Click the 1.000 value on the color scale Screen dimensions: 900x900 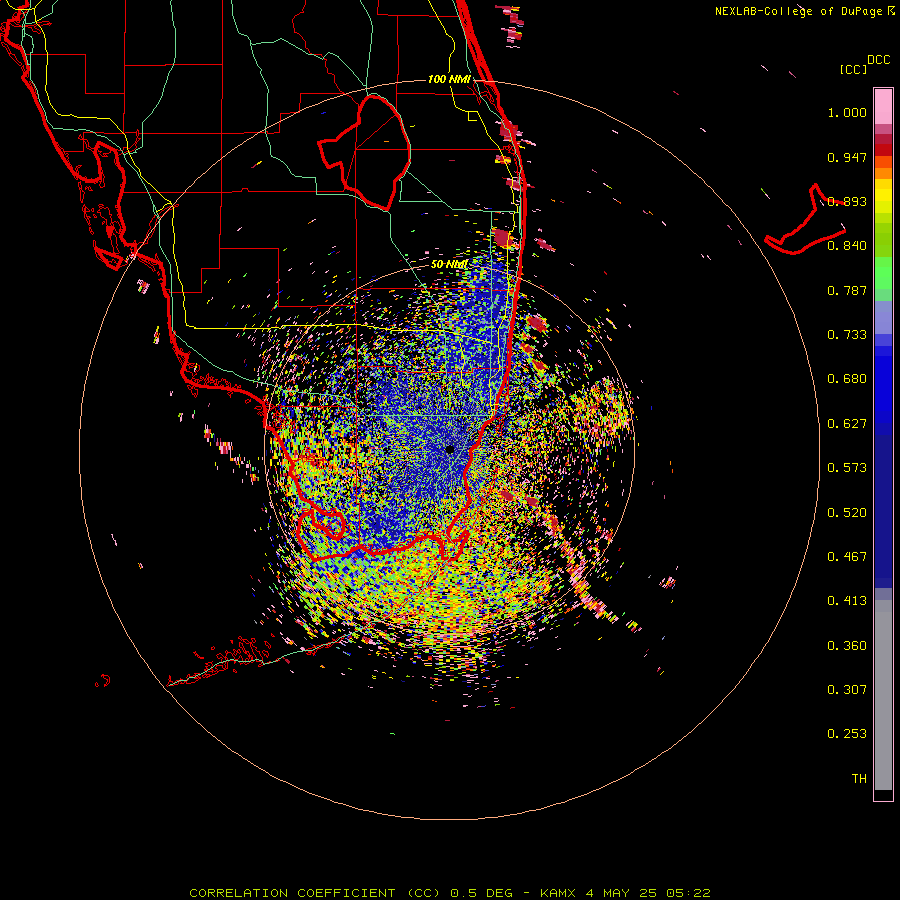(x=847, y=112)
